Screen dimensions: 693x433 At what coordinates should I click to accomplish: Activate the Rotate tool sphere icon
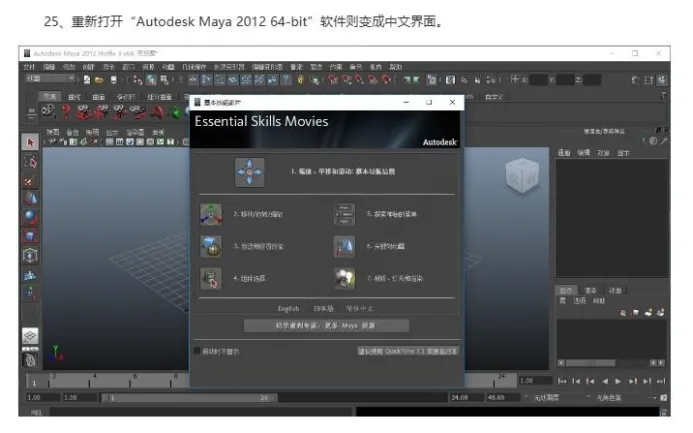point(30,217)
